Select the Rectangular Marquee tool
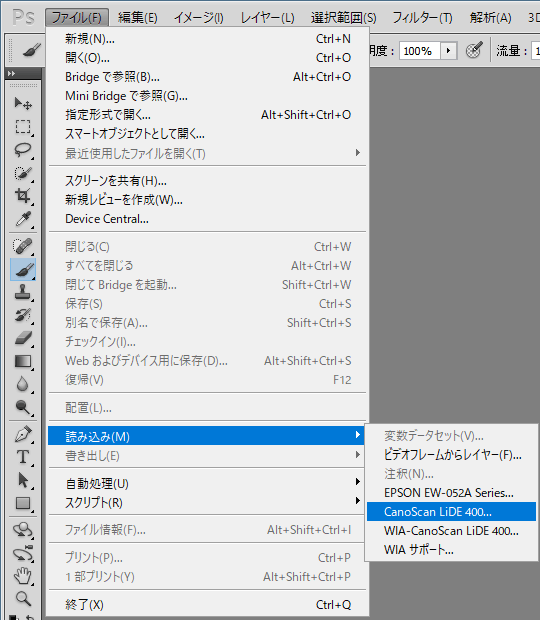540x620 pixels. click(23, 127)
